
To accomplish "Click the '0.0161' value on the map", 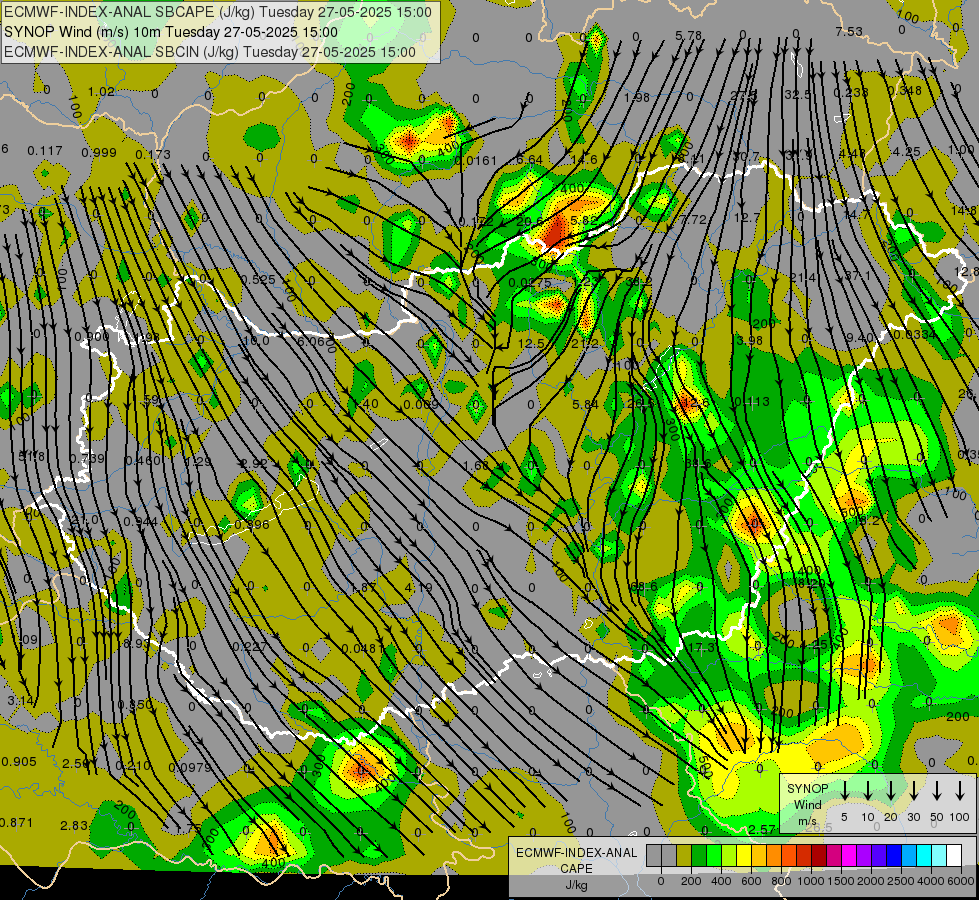I will 476,161.
